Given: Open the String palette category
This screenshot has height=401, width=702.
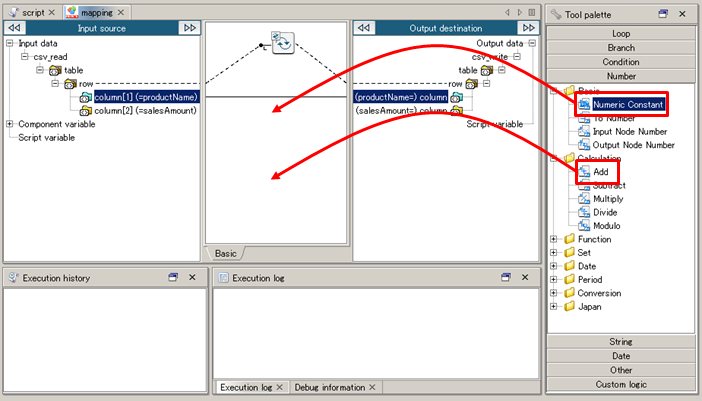Looking at the screenshot, I should click(x=621, y=342).
